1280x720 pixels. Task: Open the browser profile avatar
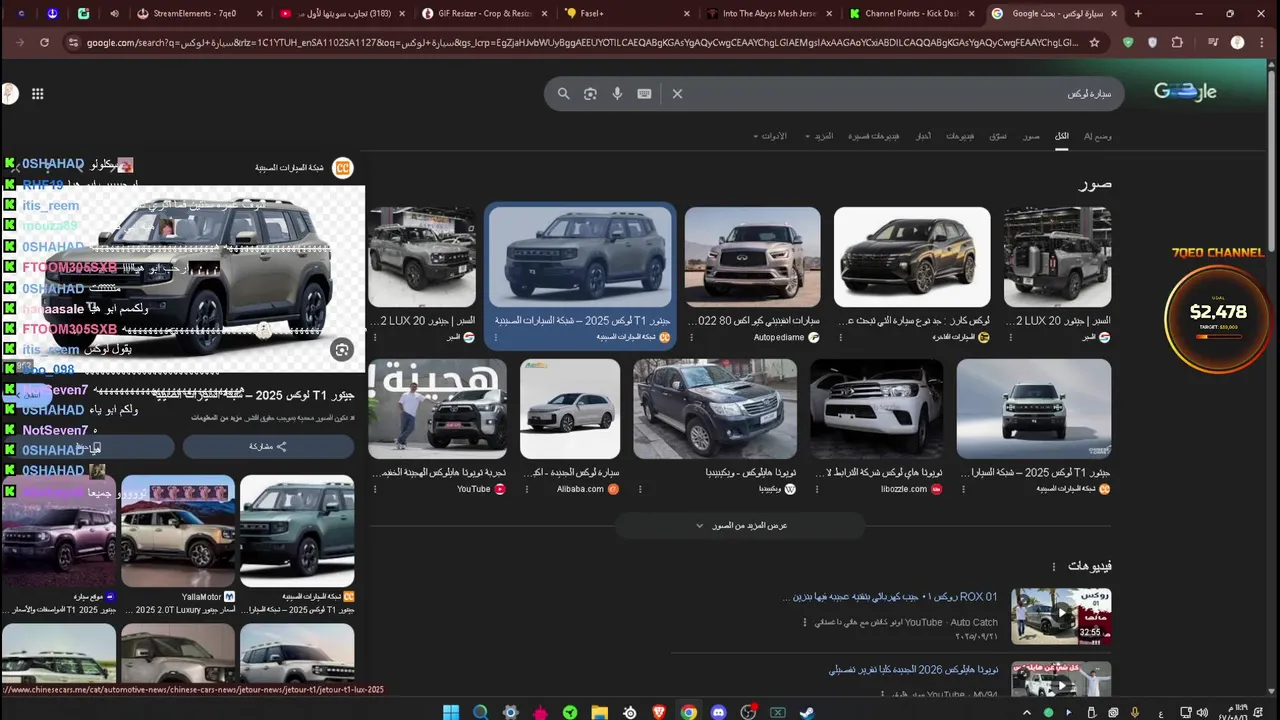point(1237,43)
